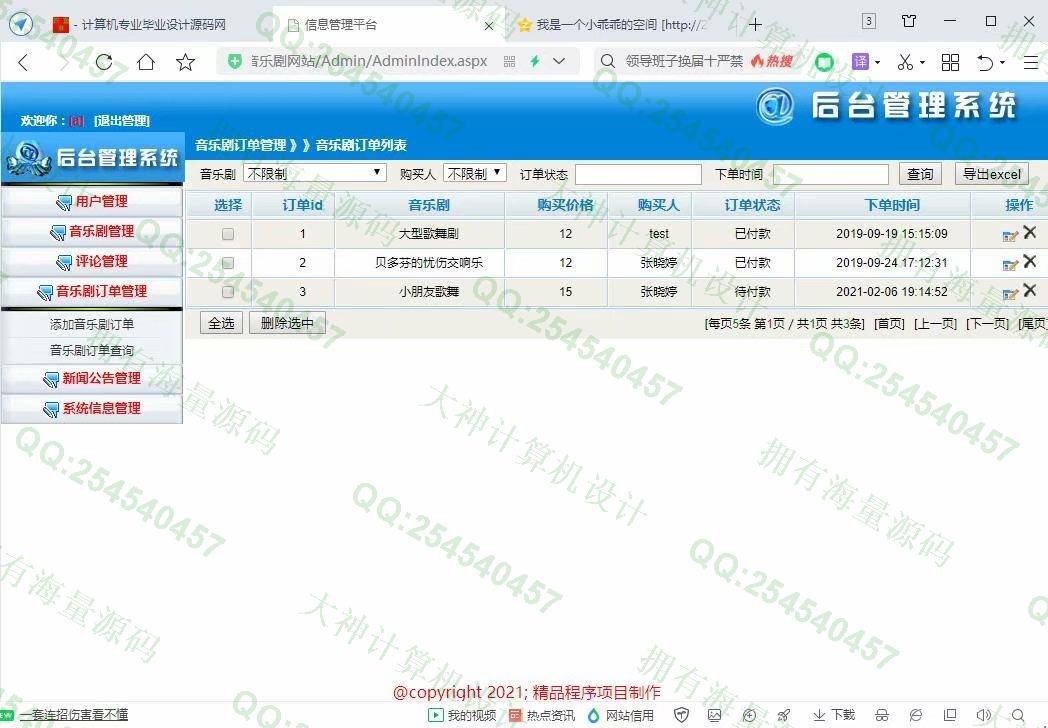The height and width of the screenshot is (728, 1048).
Task: Open 下载 downloads in status bar
Action: point(834,715)
